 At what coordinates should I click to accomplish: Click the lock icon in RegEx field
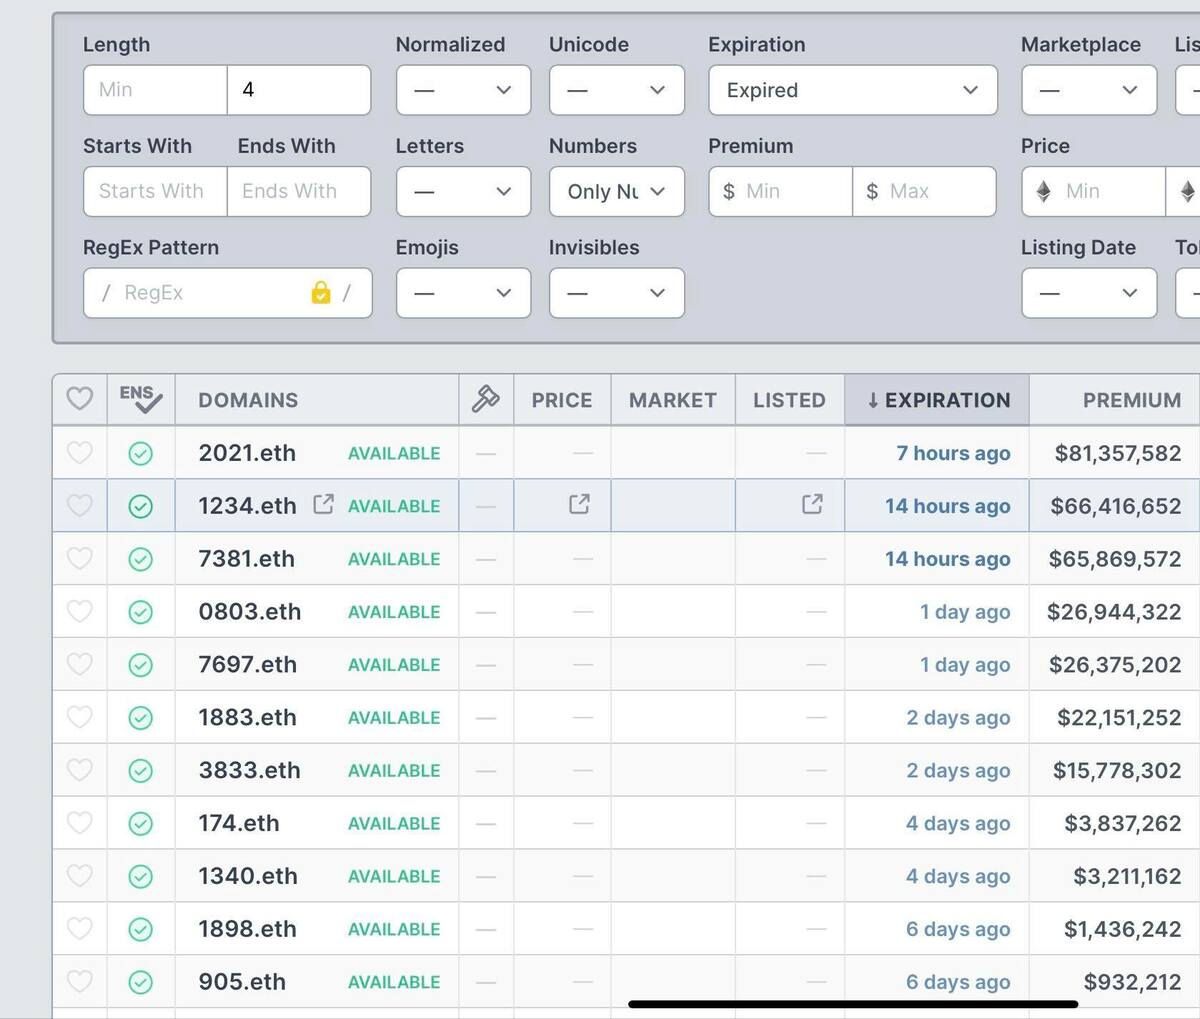[x=320, y=293]
